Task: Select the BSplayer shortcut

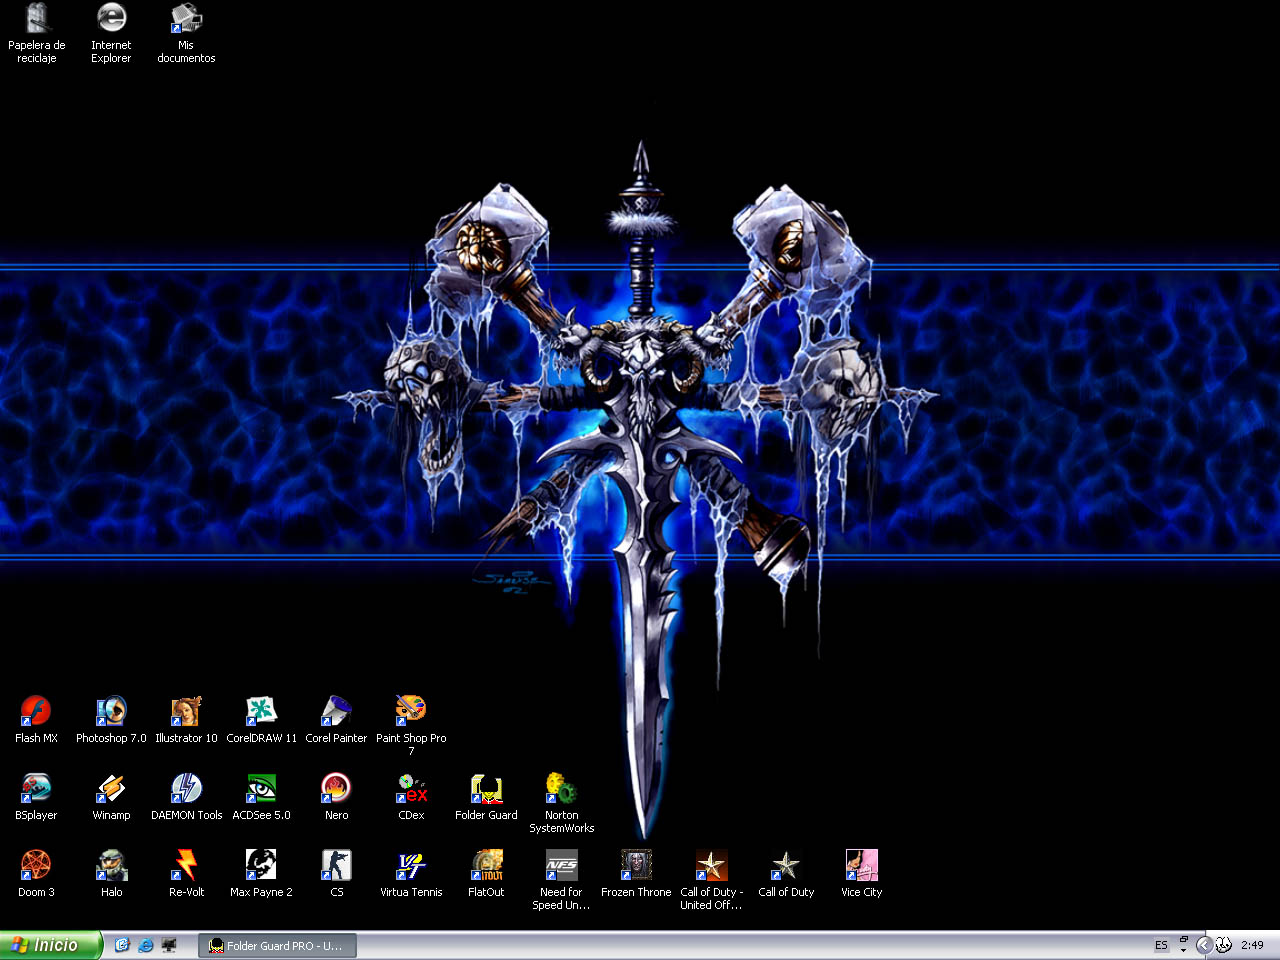Action: click(x=36, y=796)
